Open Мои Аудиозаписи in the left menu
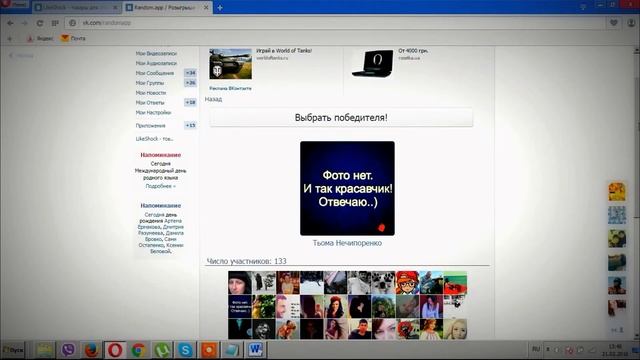The width and height of the screenshot is (640, 360). click(156, 63)
